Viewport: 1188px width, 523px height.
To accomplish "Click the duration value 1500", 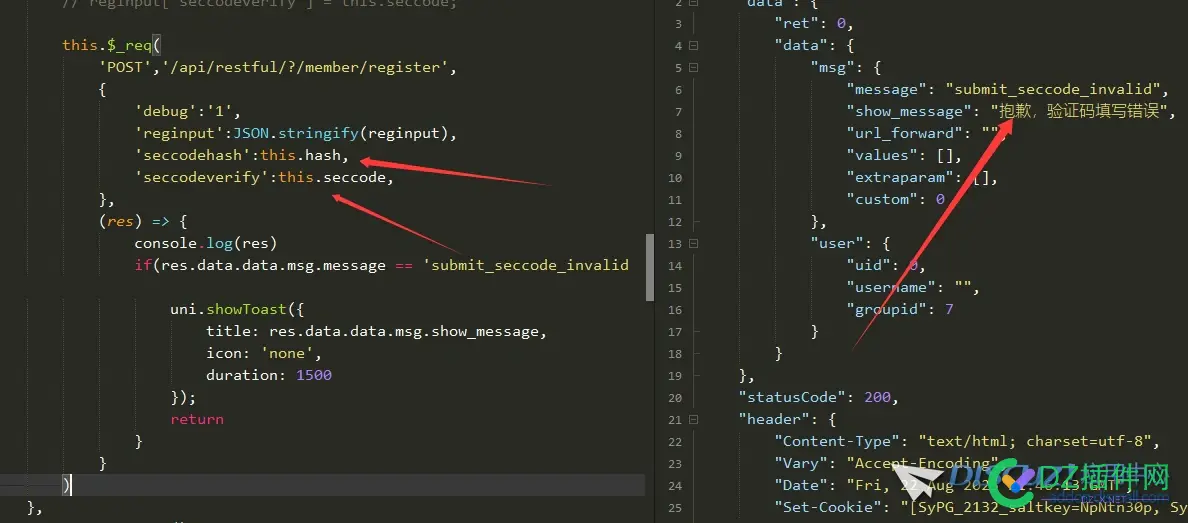I will [x=314, y=375].
